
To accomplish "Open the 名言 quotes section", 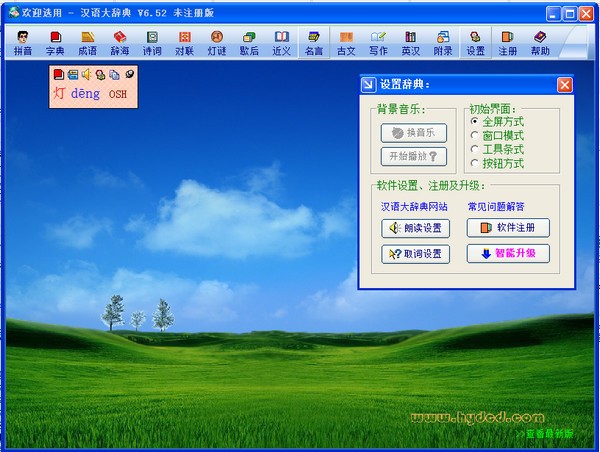I will point(314,43).
